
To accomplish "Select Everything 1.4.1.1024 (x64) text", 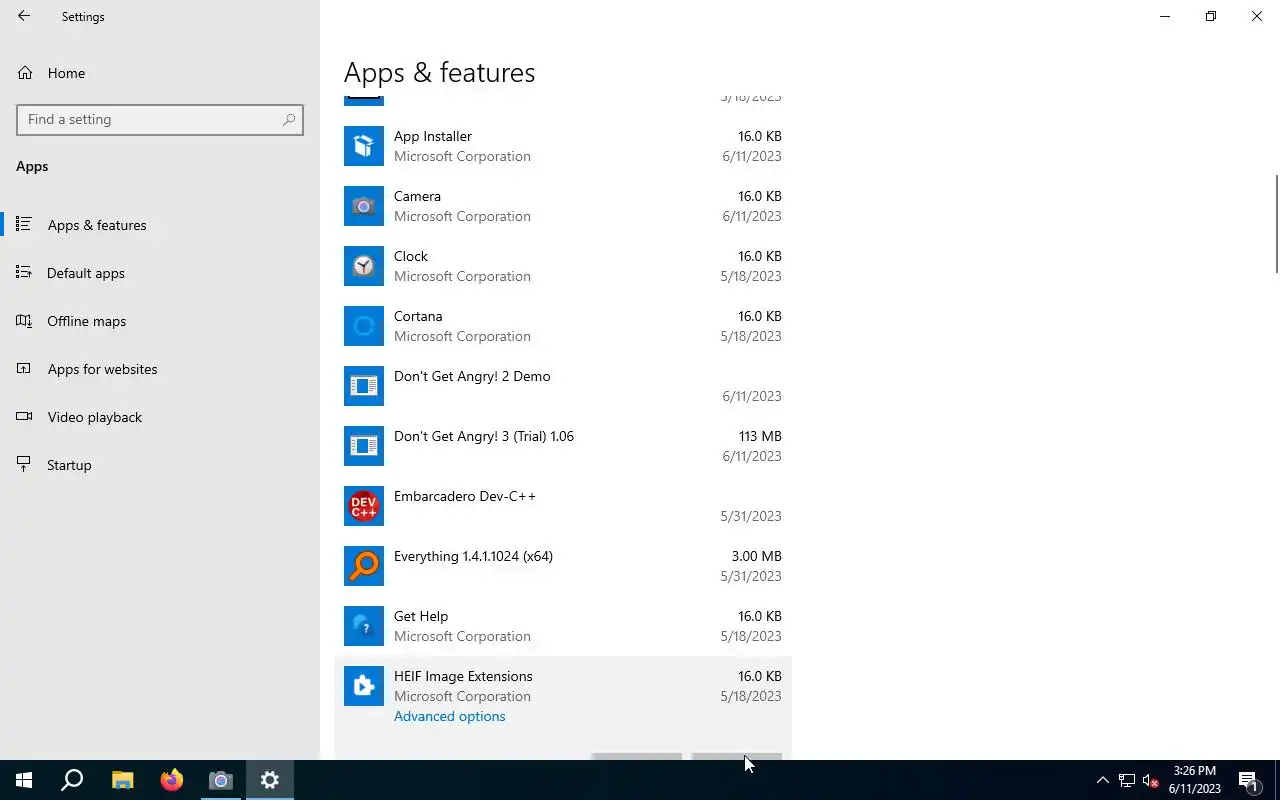I will [x=473, y=556].
